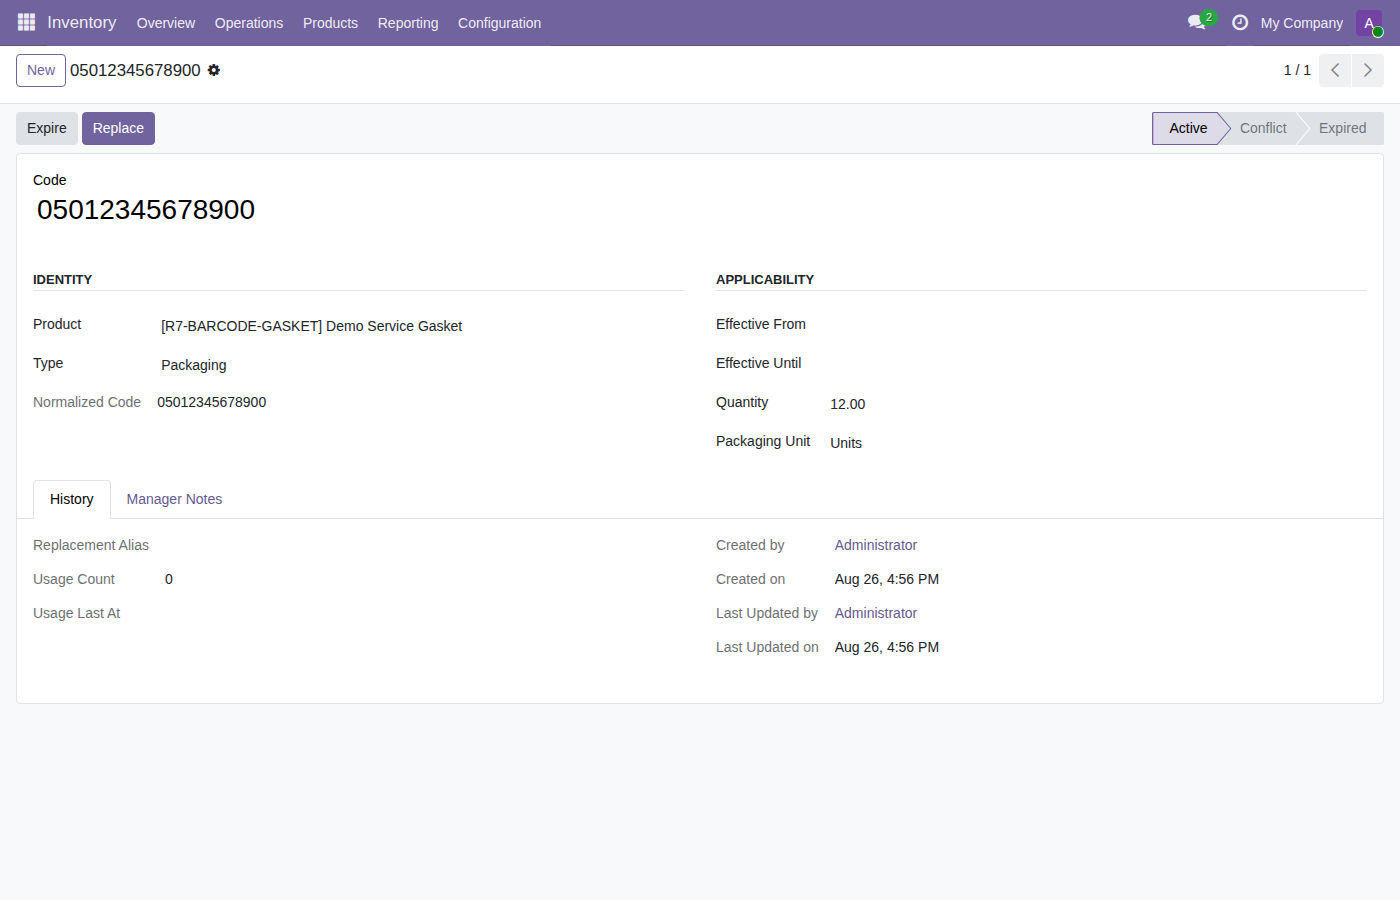The height and width of the screenshot is (900, 1400).
Task: Open the Last Updated by Administrator link
Action: (x=876, y=613)
